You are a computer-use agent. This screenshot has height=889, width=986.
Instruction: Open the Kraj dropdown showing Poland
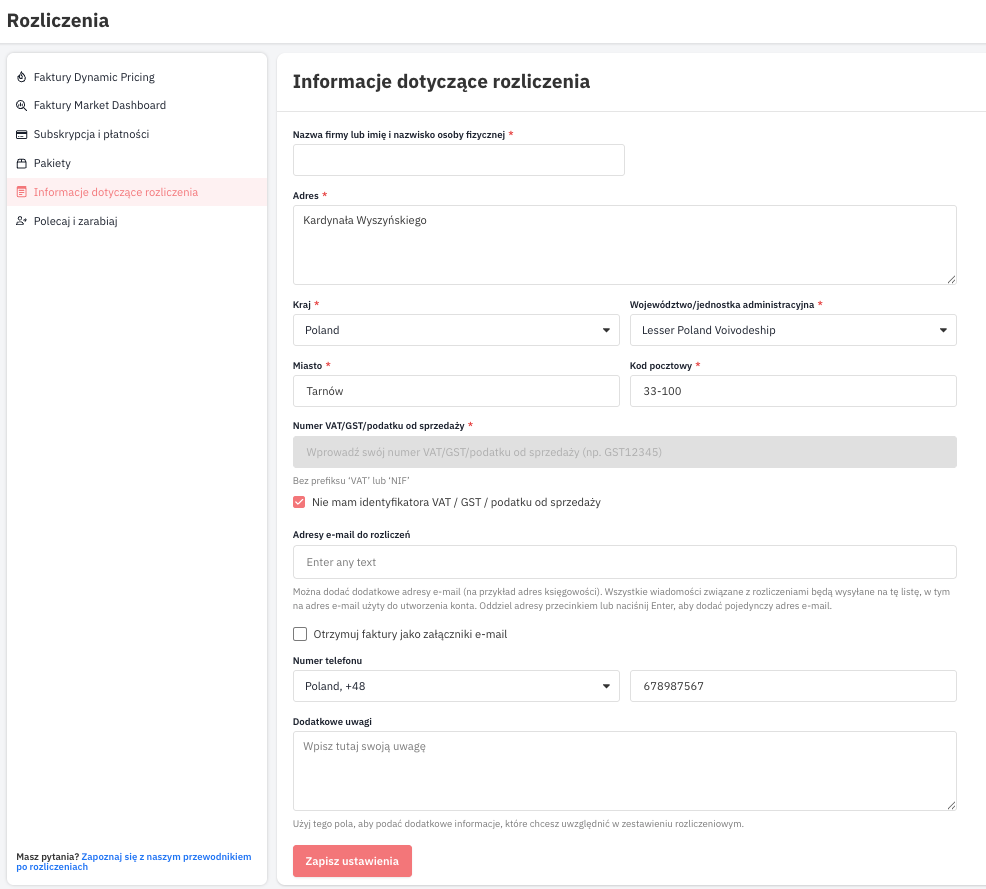pyautogui.click(x=456, y=330)
